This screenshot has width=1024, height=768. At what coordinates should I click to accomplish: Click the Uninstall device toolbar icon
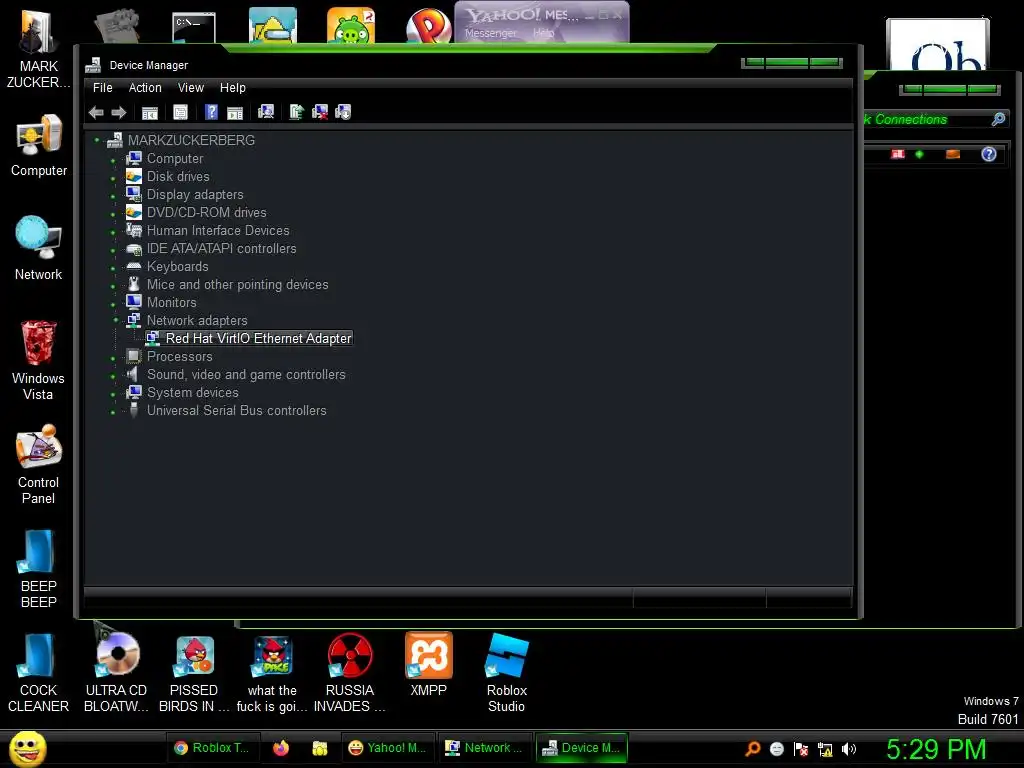(320, 112)
